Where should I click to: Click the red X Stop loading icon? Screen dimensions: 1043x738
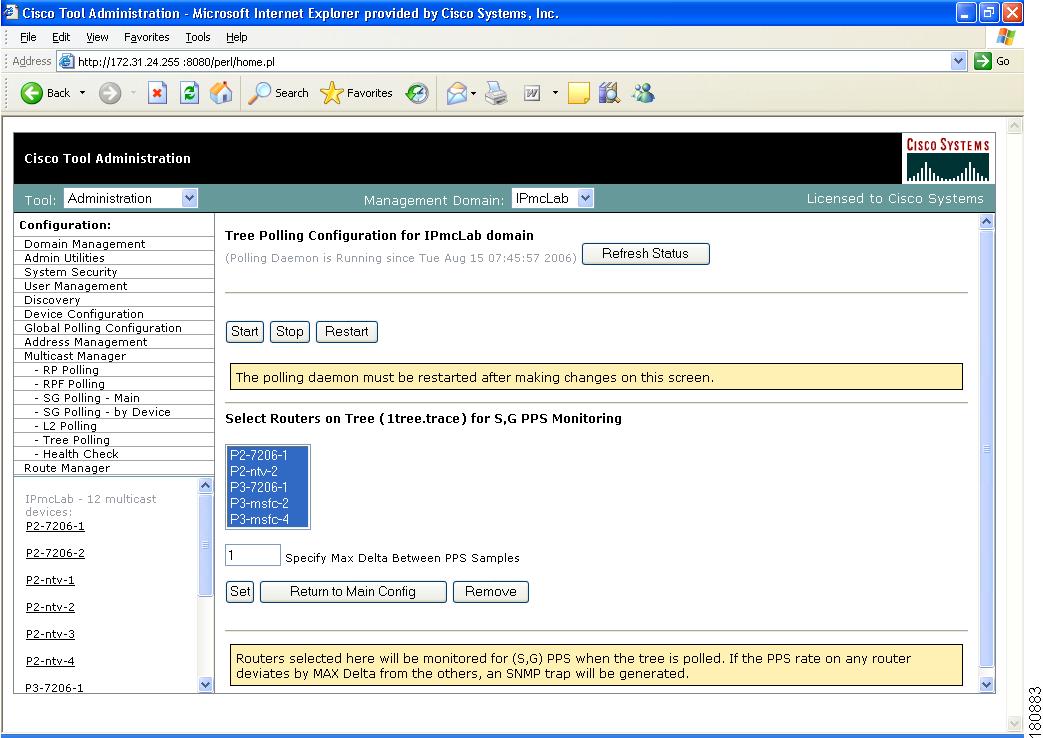(157, 93)
